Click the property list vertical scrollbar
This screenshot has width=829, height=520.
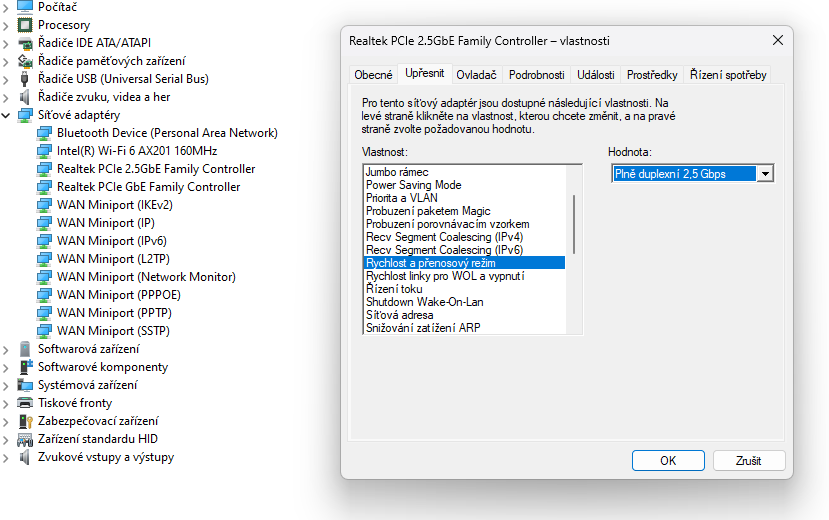pyautogui.click(x=574, y=225)
